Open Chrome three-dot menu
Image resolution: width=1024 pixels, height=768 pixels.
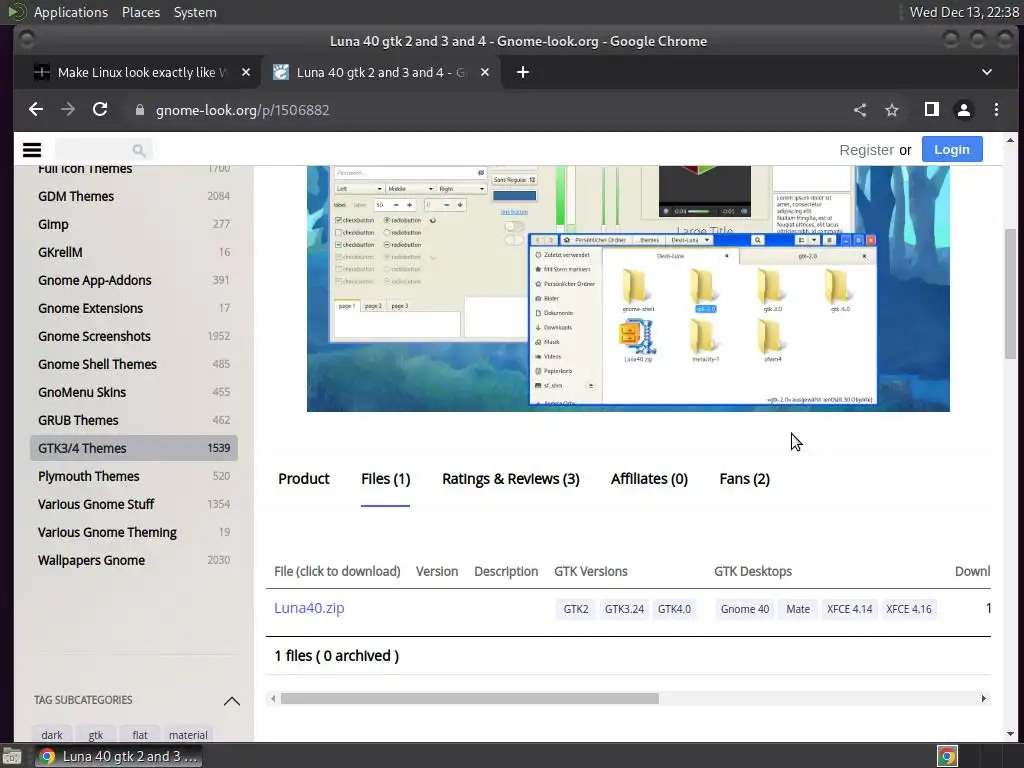tap(996, 110)
